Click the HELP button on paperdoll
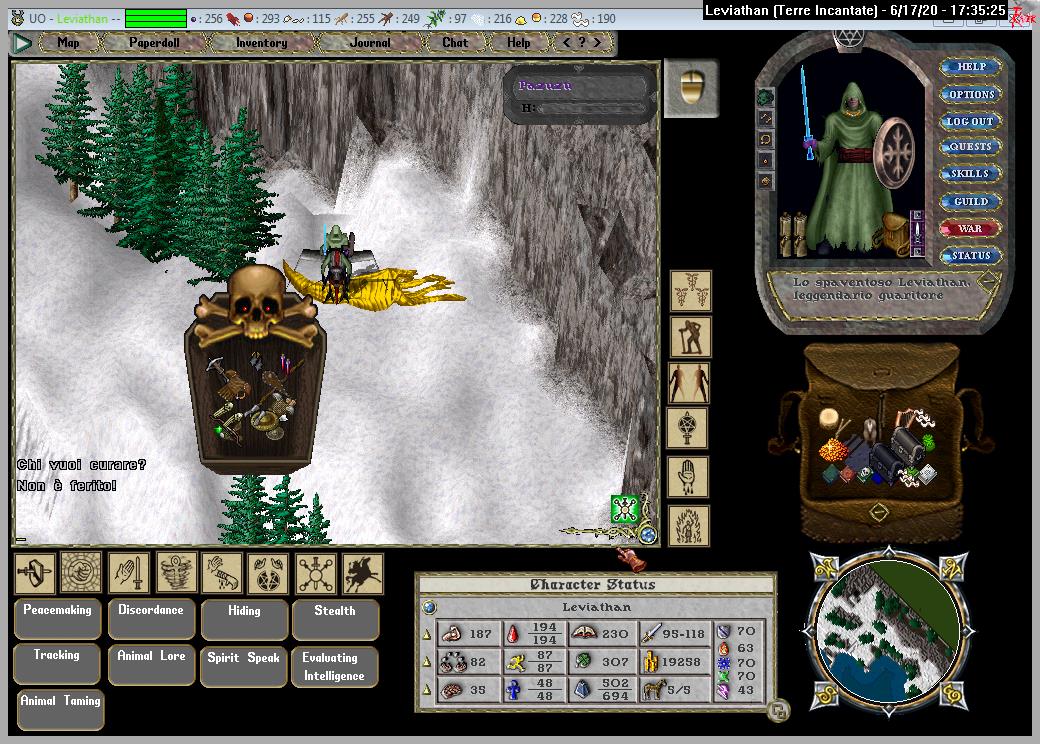The height and width of the screenshot is (744, 1040). (x=971, y=67)
